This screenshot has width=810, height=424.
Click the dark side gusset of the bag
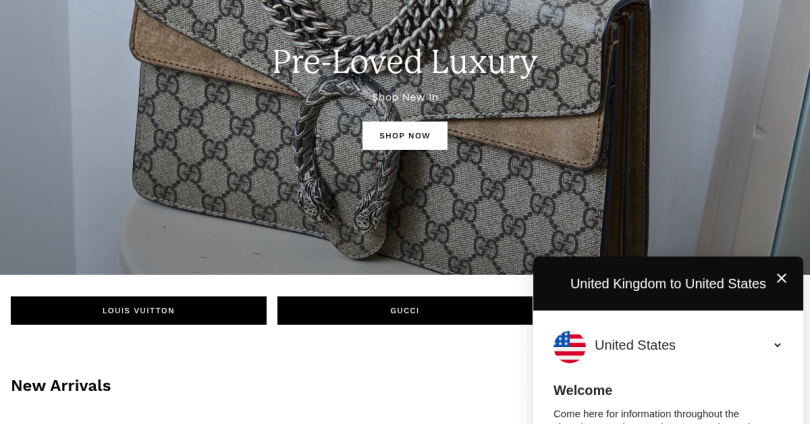click(x=628, y=129)
